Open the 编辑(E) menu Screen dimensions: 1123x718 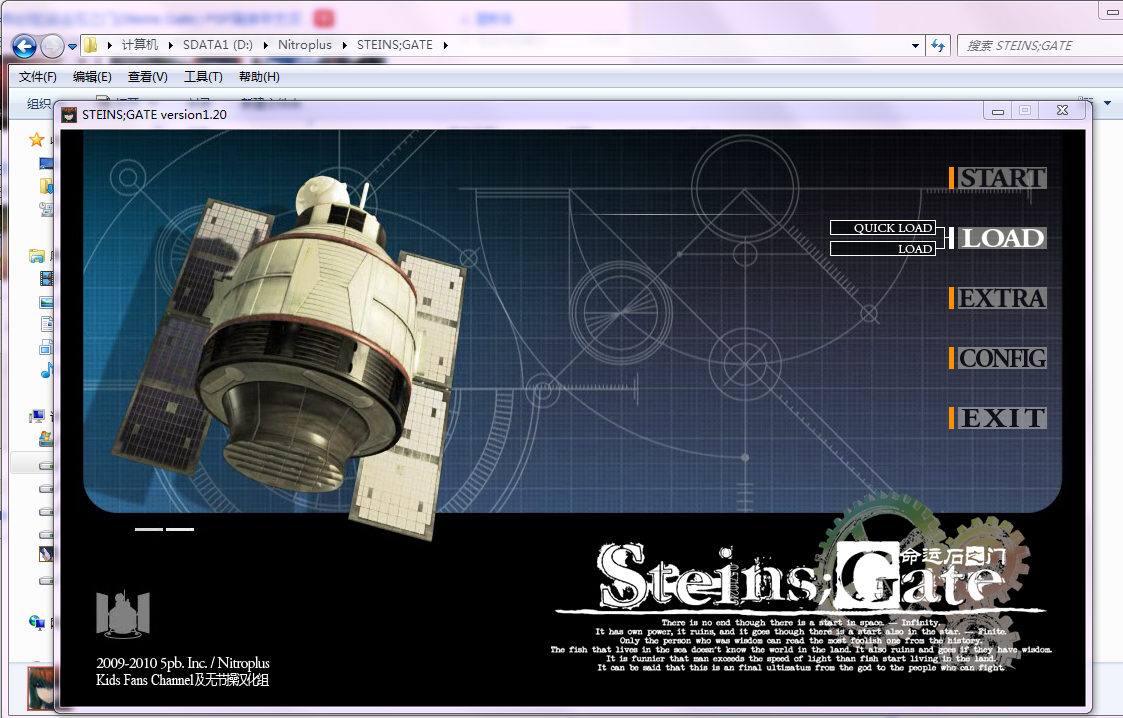point(92,77)
